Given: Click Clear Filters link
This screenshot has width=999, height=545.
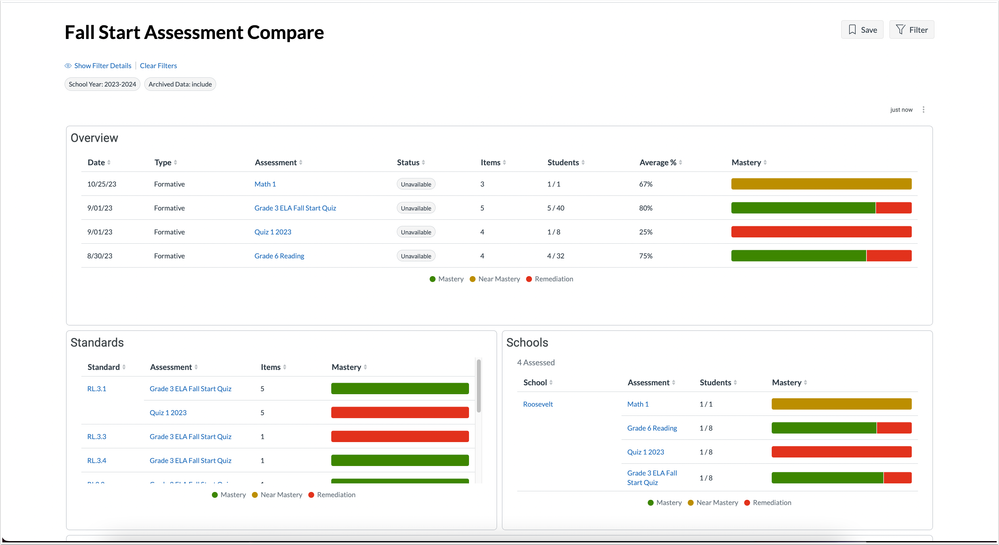Looking at the screenshot, I should point(158,66).
